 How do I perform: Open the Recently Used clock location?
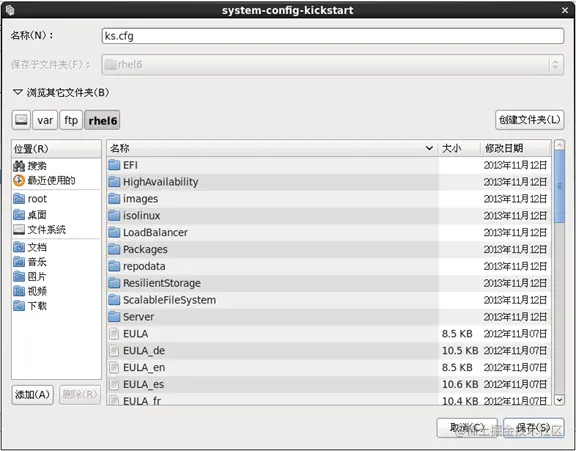19,180
